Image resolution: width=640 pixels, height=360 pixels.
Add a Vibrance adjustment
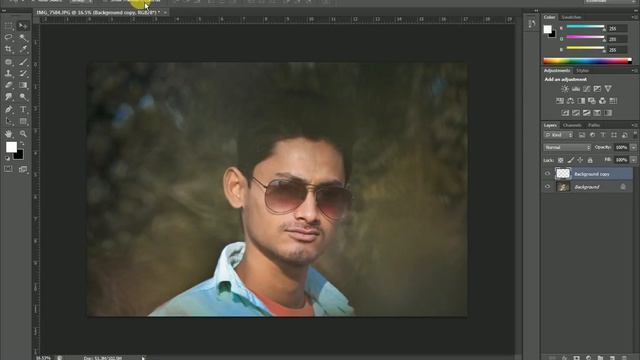coord(608,89)
